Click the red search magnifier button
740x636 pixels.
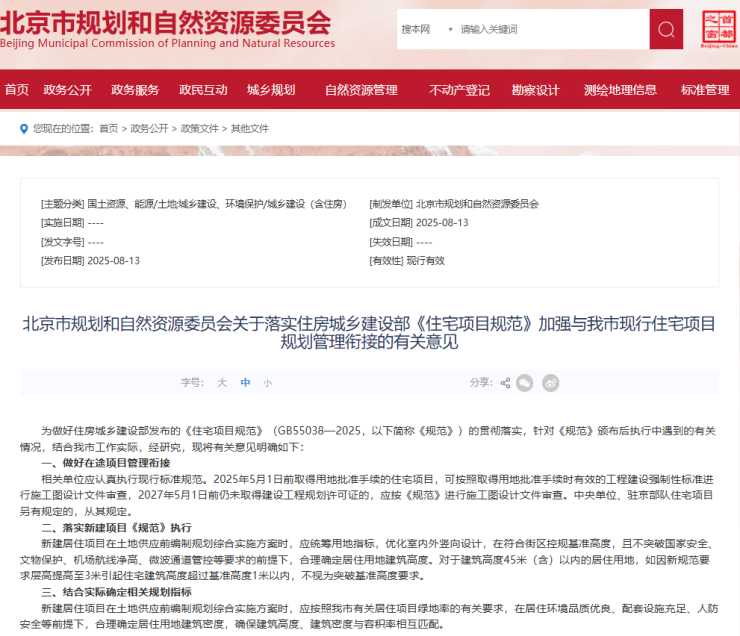point(666,29)
